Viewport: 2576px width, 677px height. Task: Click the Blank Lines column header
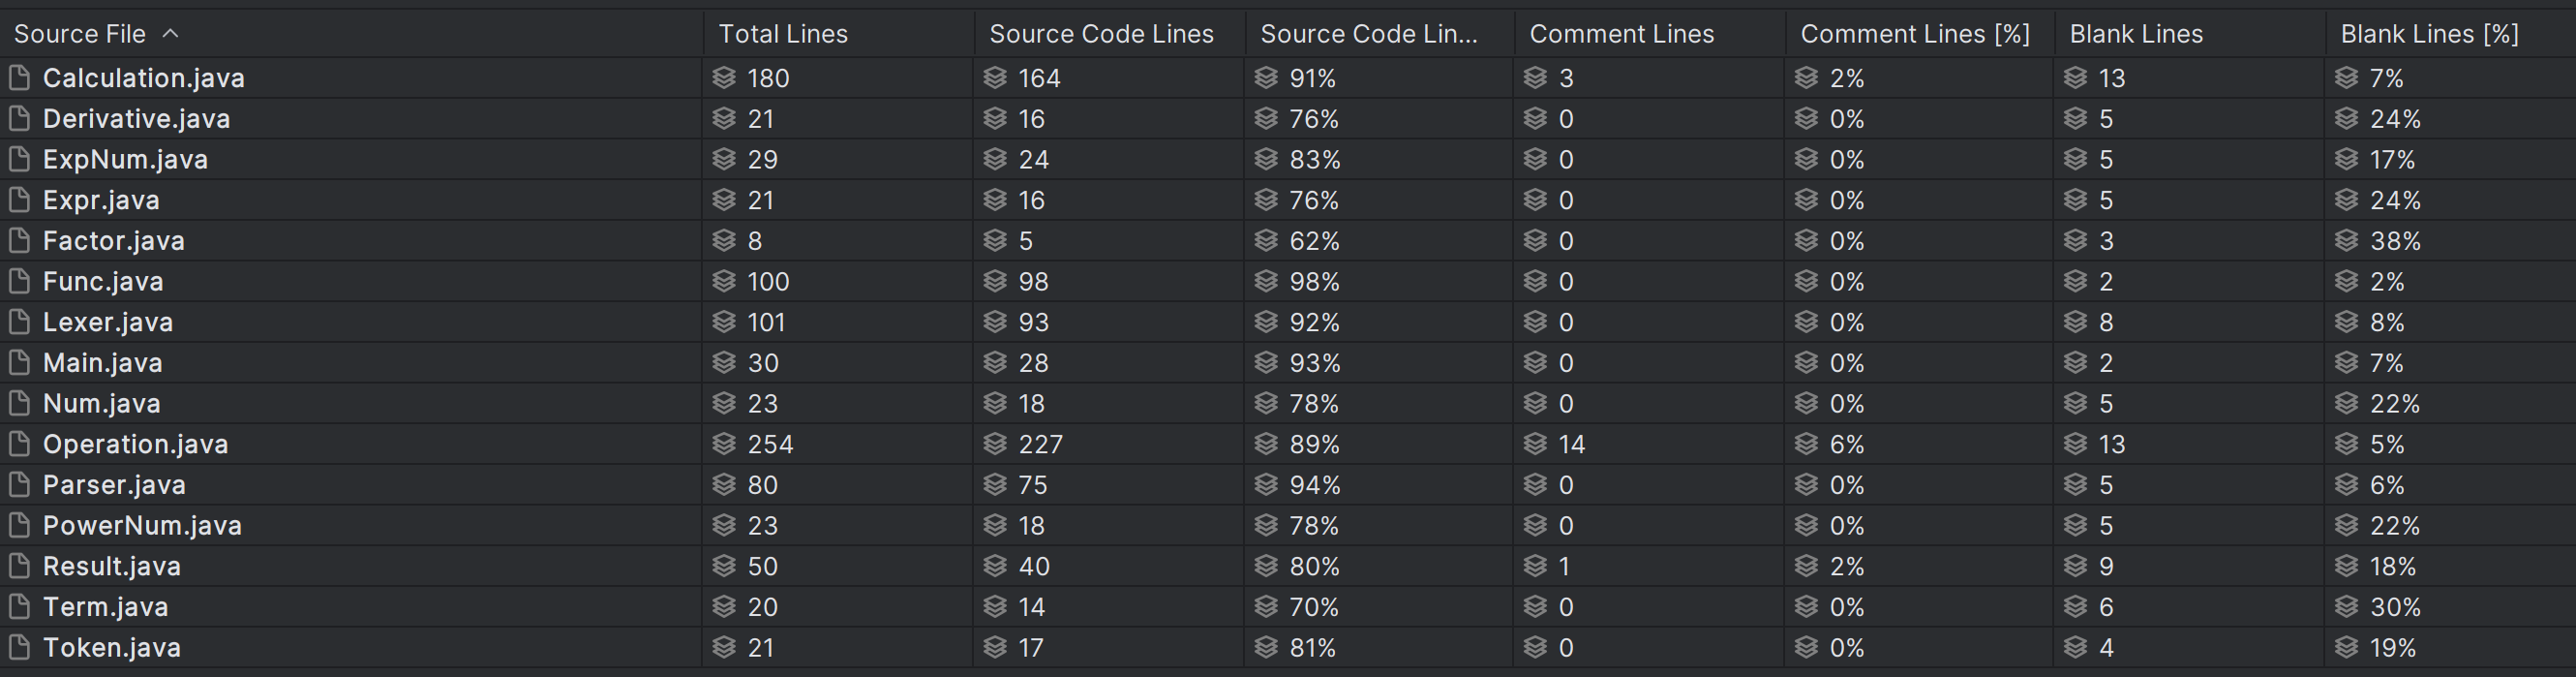point(2136,34)
